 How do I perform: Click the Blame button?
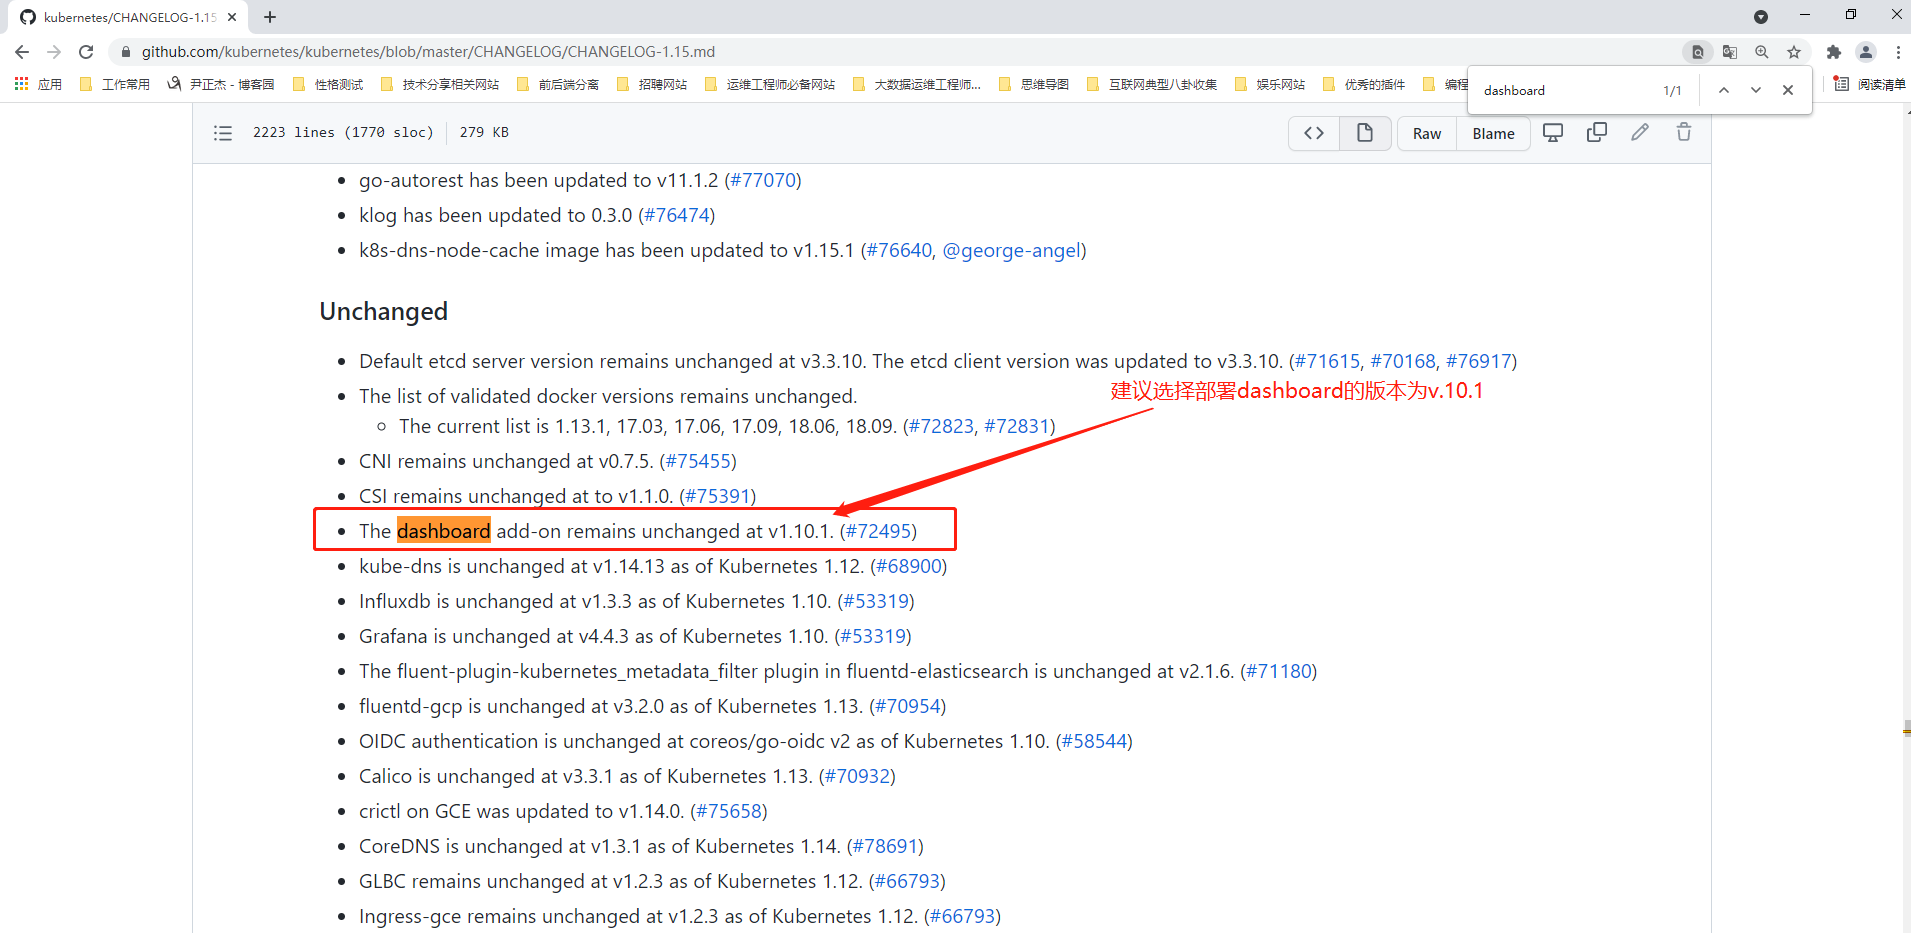[x=1493, y=134]
